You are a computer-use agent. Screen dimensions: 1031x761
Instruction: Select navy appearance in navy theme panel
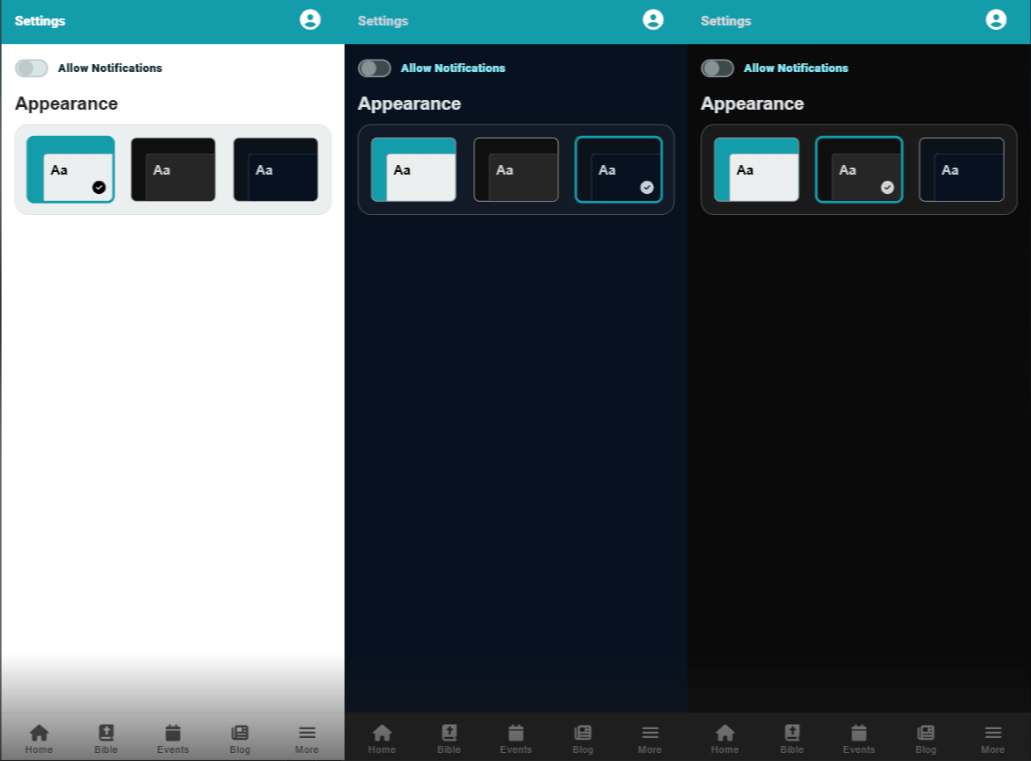tap(619, 169)
